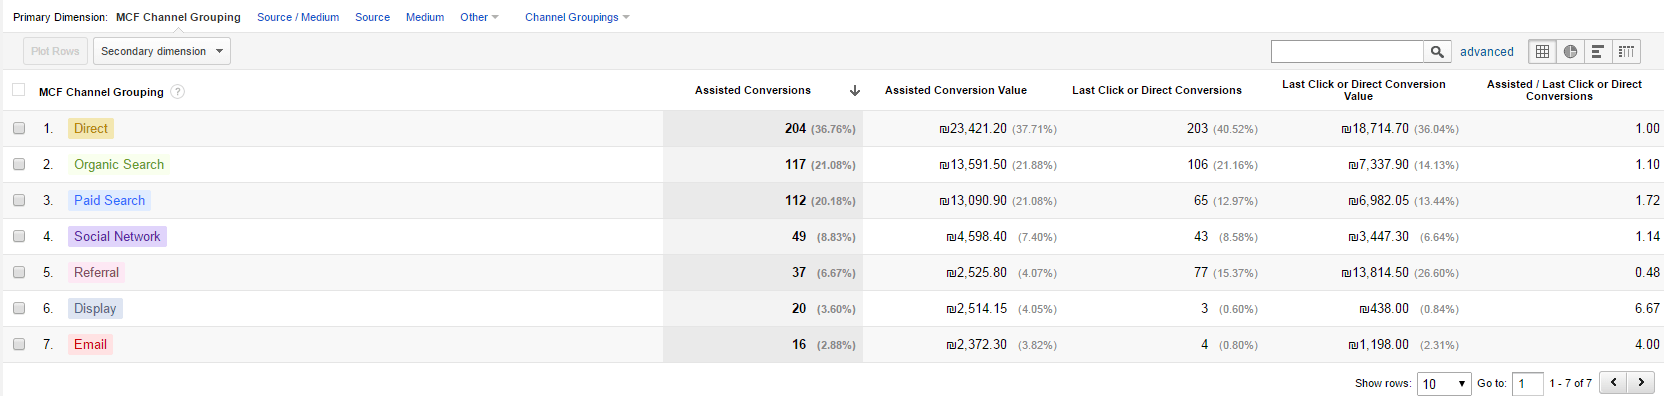
Task: Tick the Paid Search row checkbox
Action: pos(19,200)
